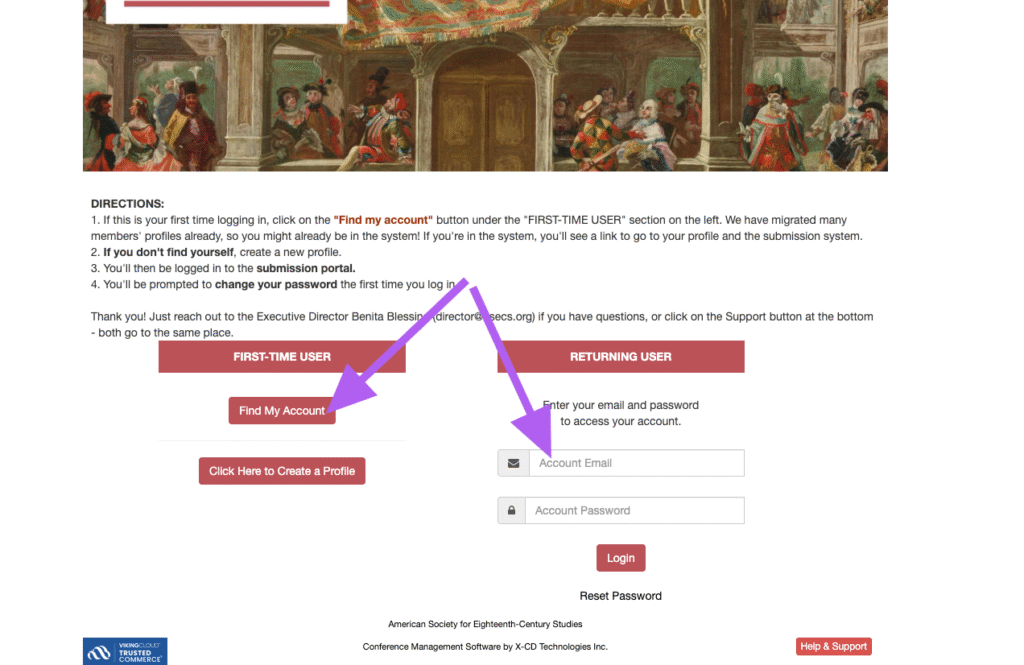This screenshot has width=1024, height=665.
Task: Focus the Account Email input field
Action: (x=637, y=463)
